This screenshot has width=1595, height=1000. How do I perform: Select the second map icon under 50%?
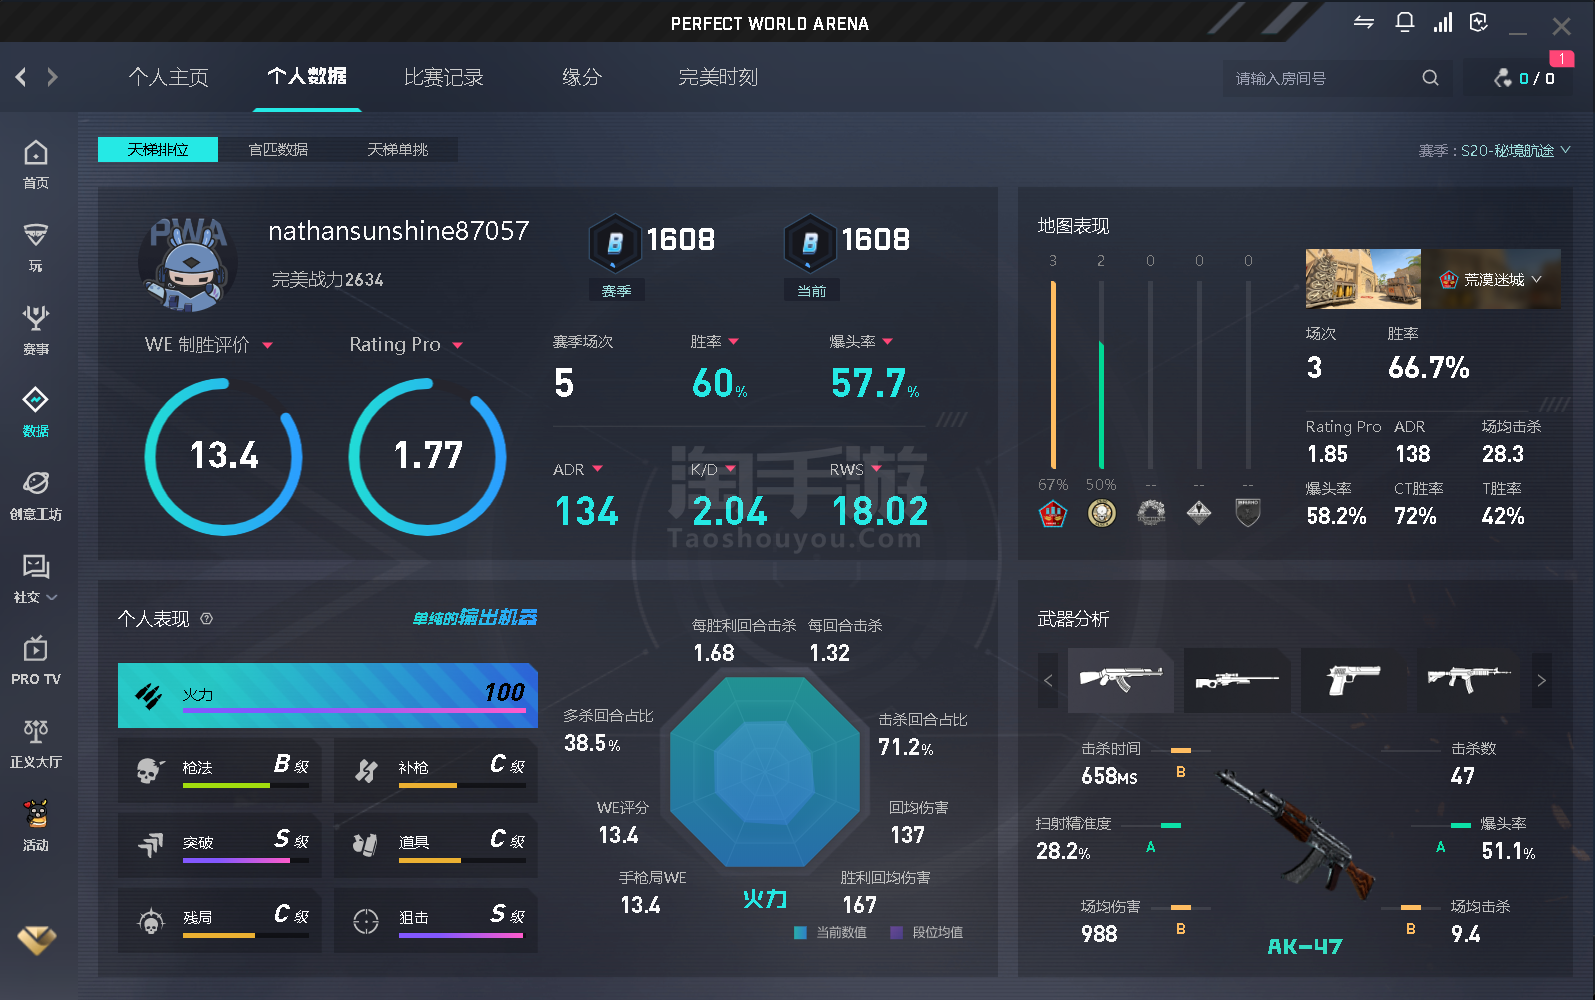(1102, 513)
